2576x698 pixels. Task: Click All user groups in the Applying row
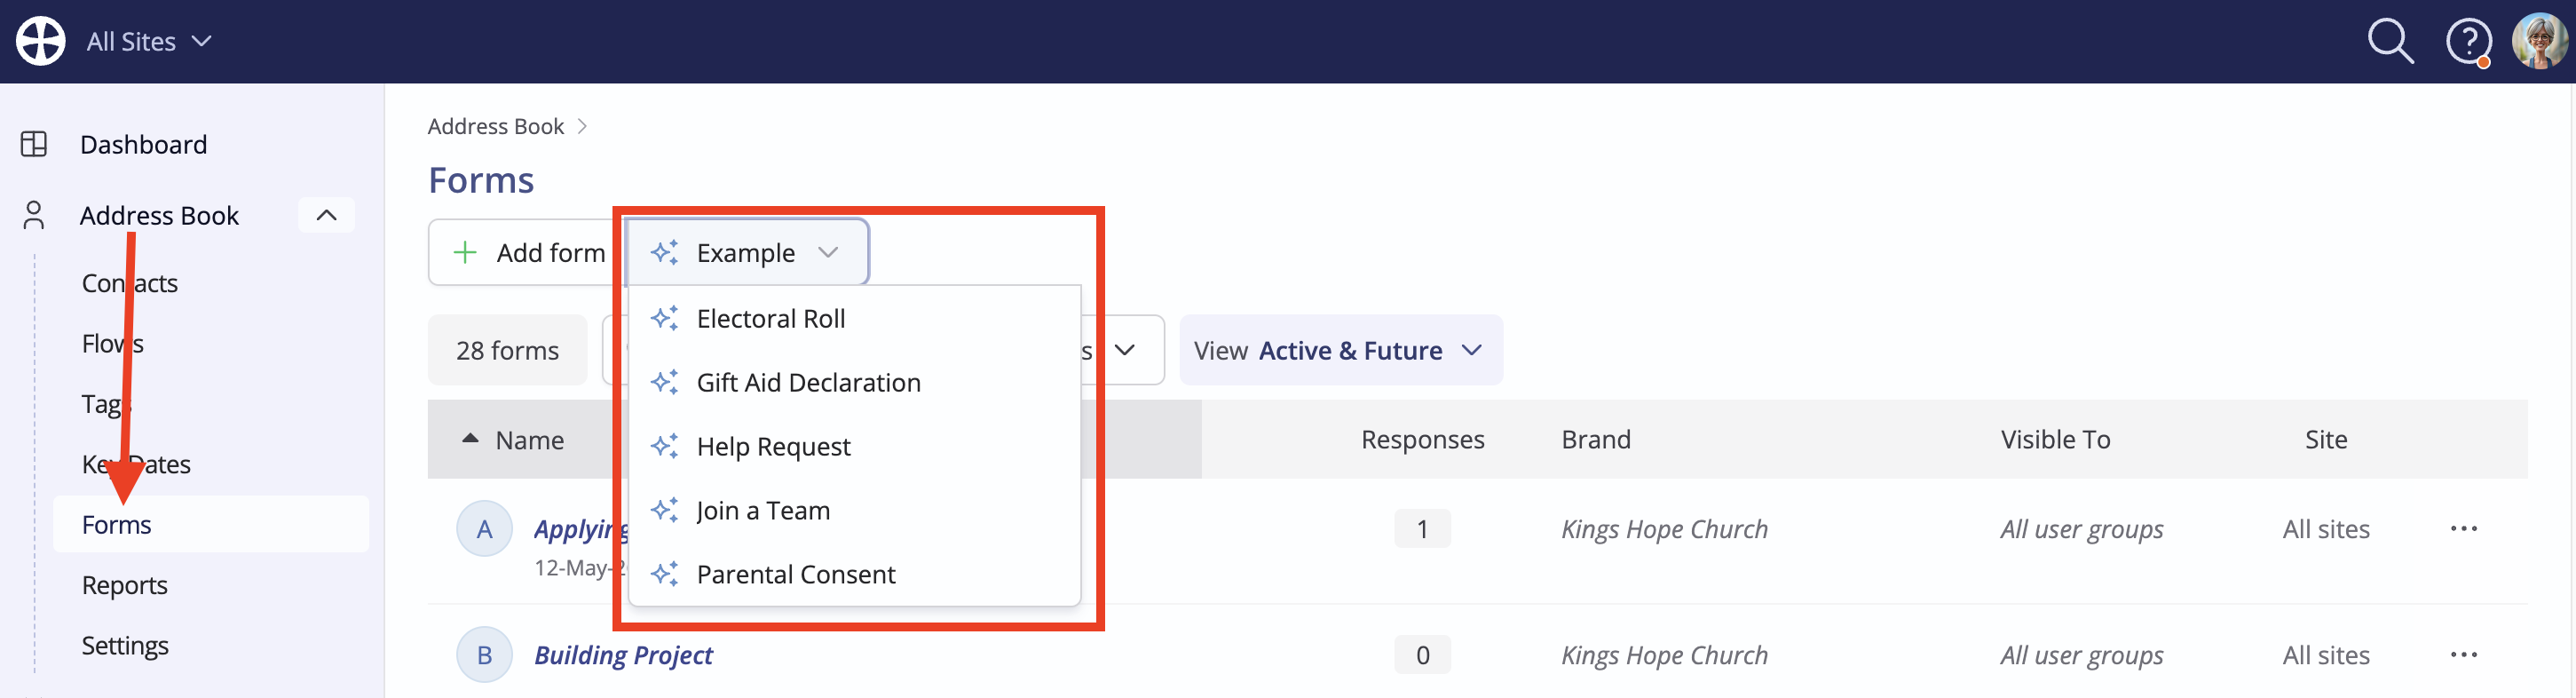[2082, 529]
